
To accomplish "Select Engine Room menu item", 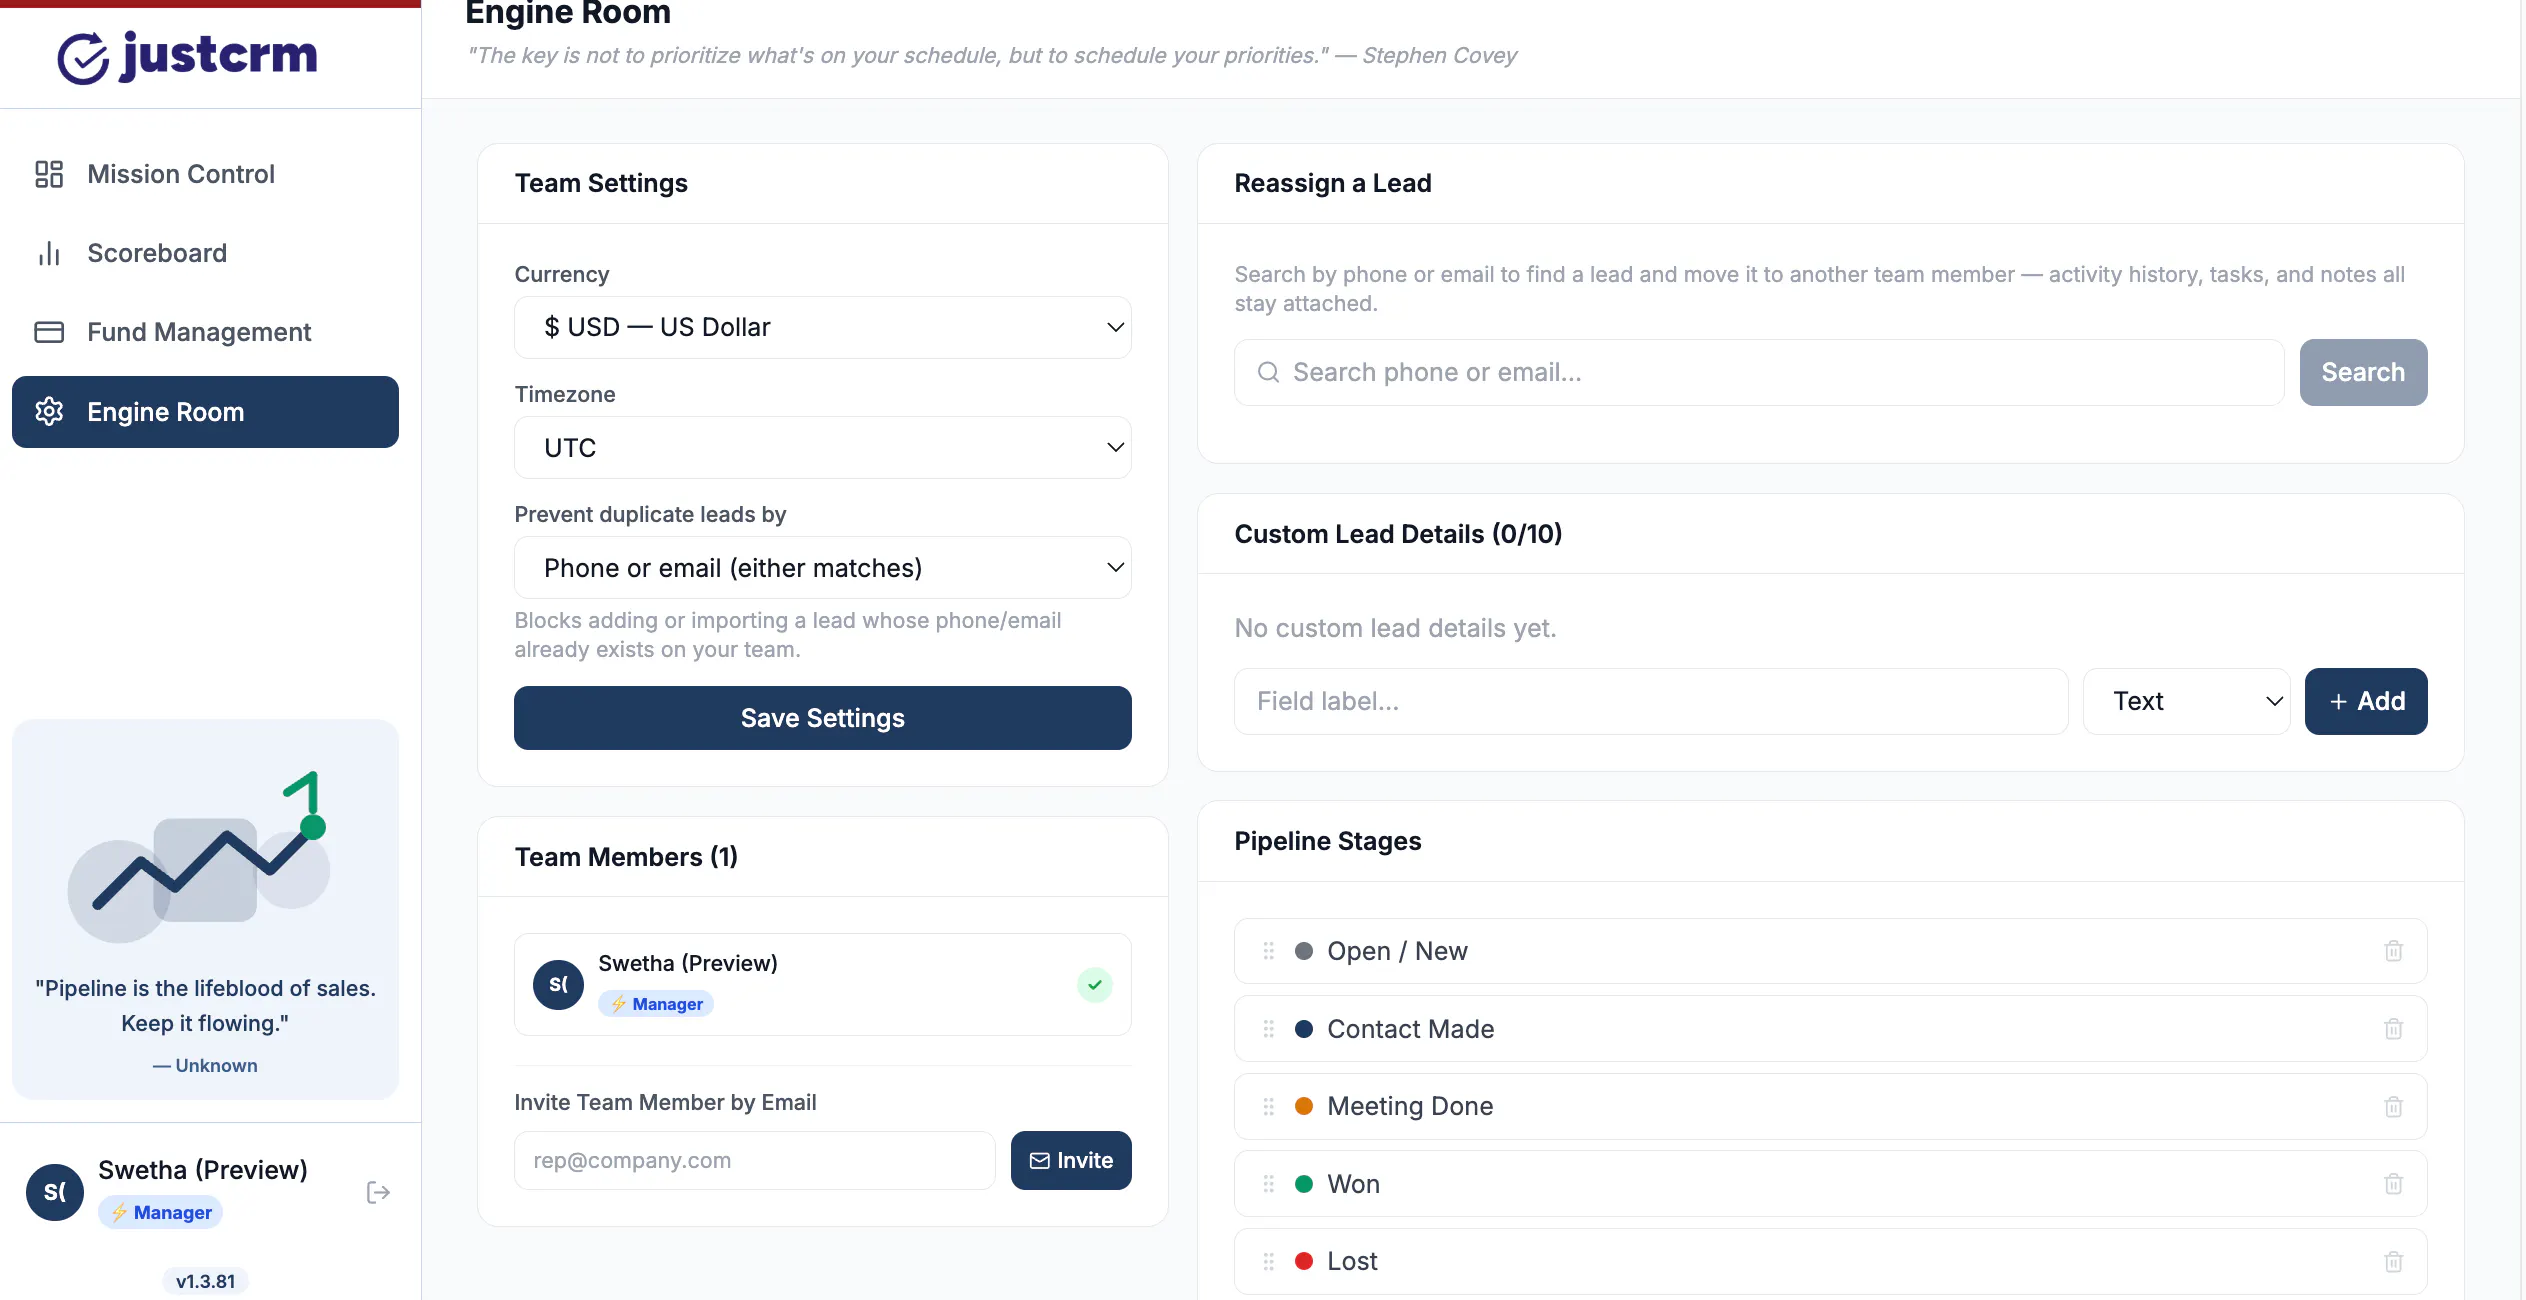I will coord(205,411).
